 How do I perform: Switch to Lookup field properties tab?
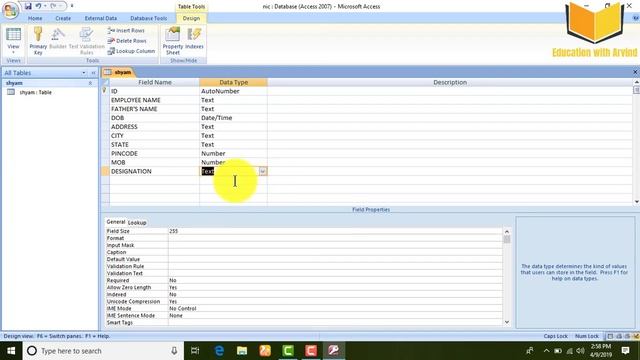pyautogui.click(x=137, y=222)
